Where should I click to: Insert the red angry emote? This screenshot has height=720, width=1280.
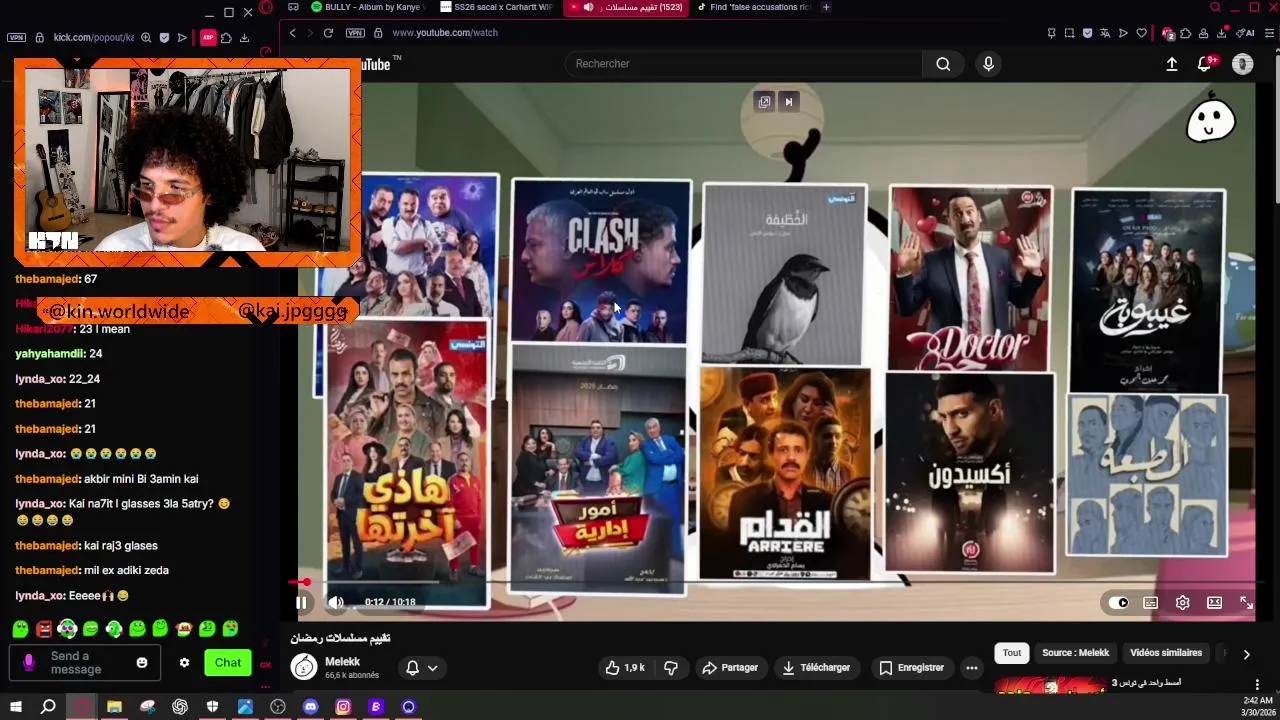[44, 629]
